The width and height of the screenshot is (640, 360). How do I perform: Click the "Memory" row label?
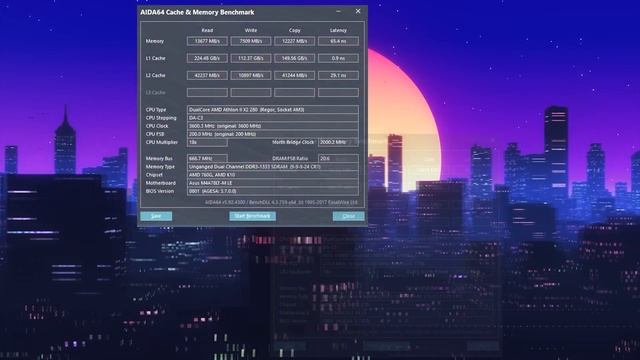point(155,41)
